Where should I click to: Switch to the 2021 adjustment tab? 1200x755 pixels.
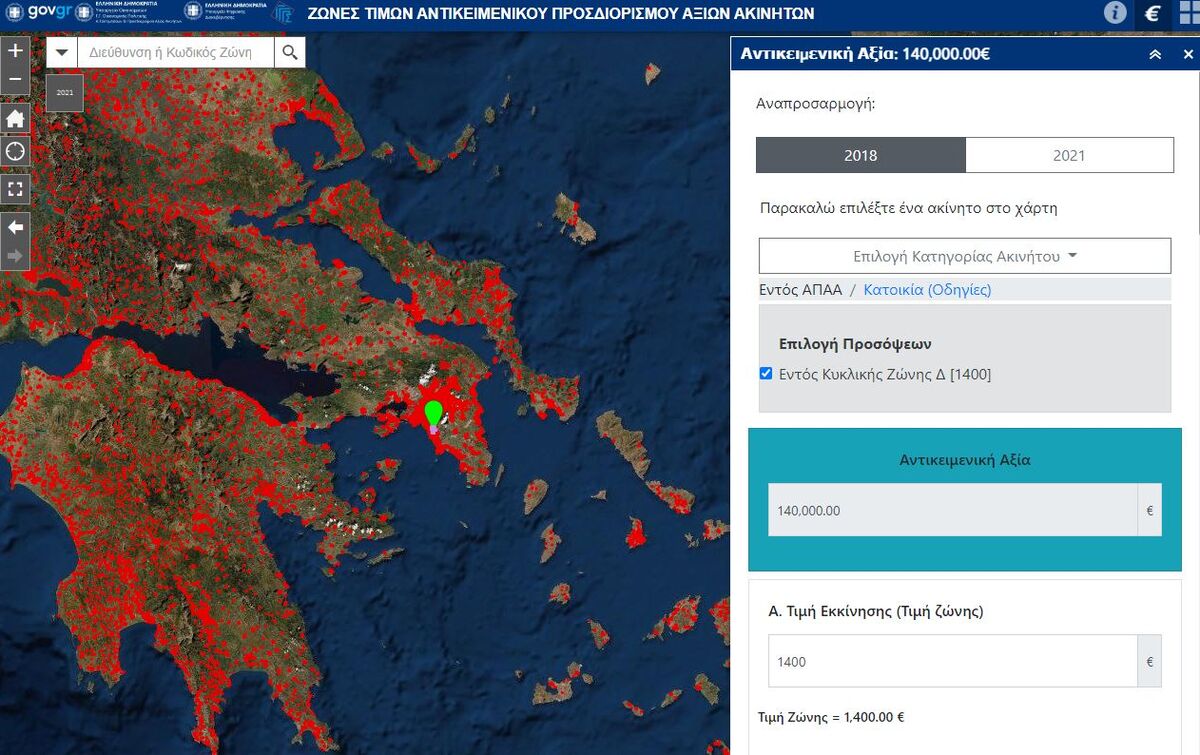(1068, 155)
